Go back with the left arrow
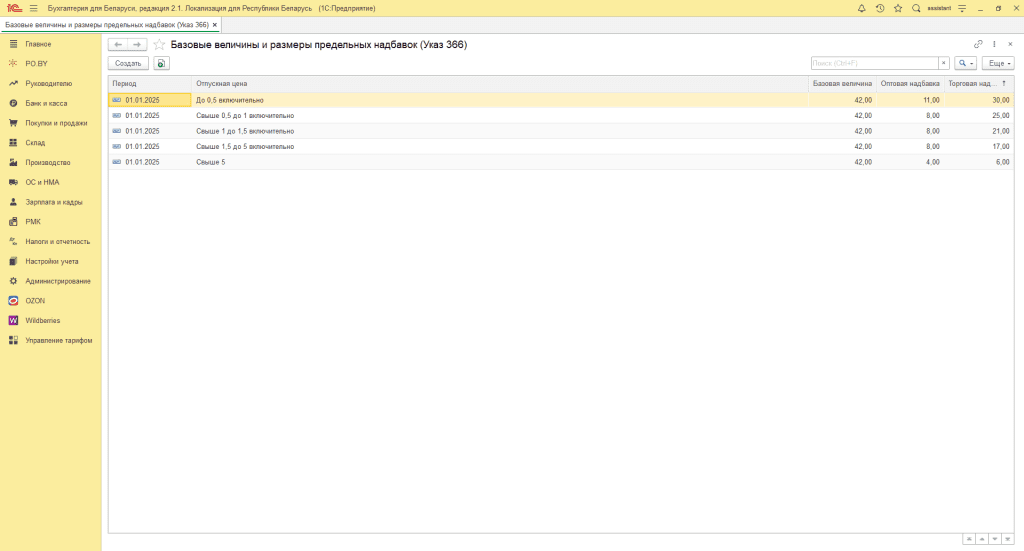 click(118, 45)
